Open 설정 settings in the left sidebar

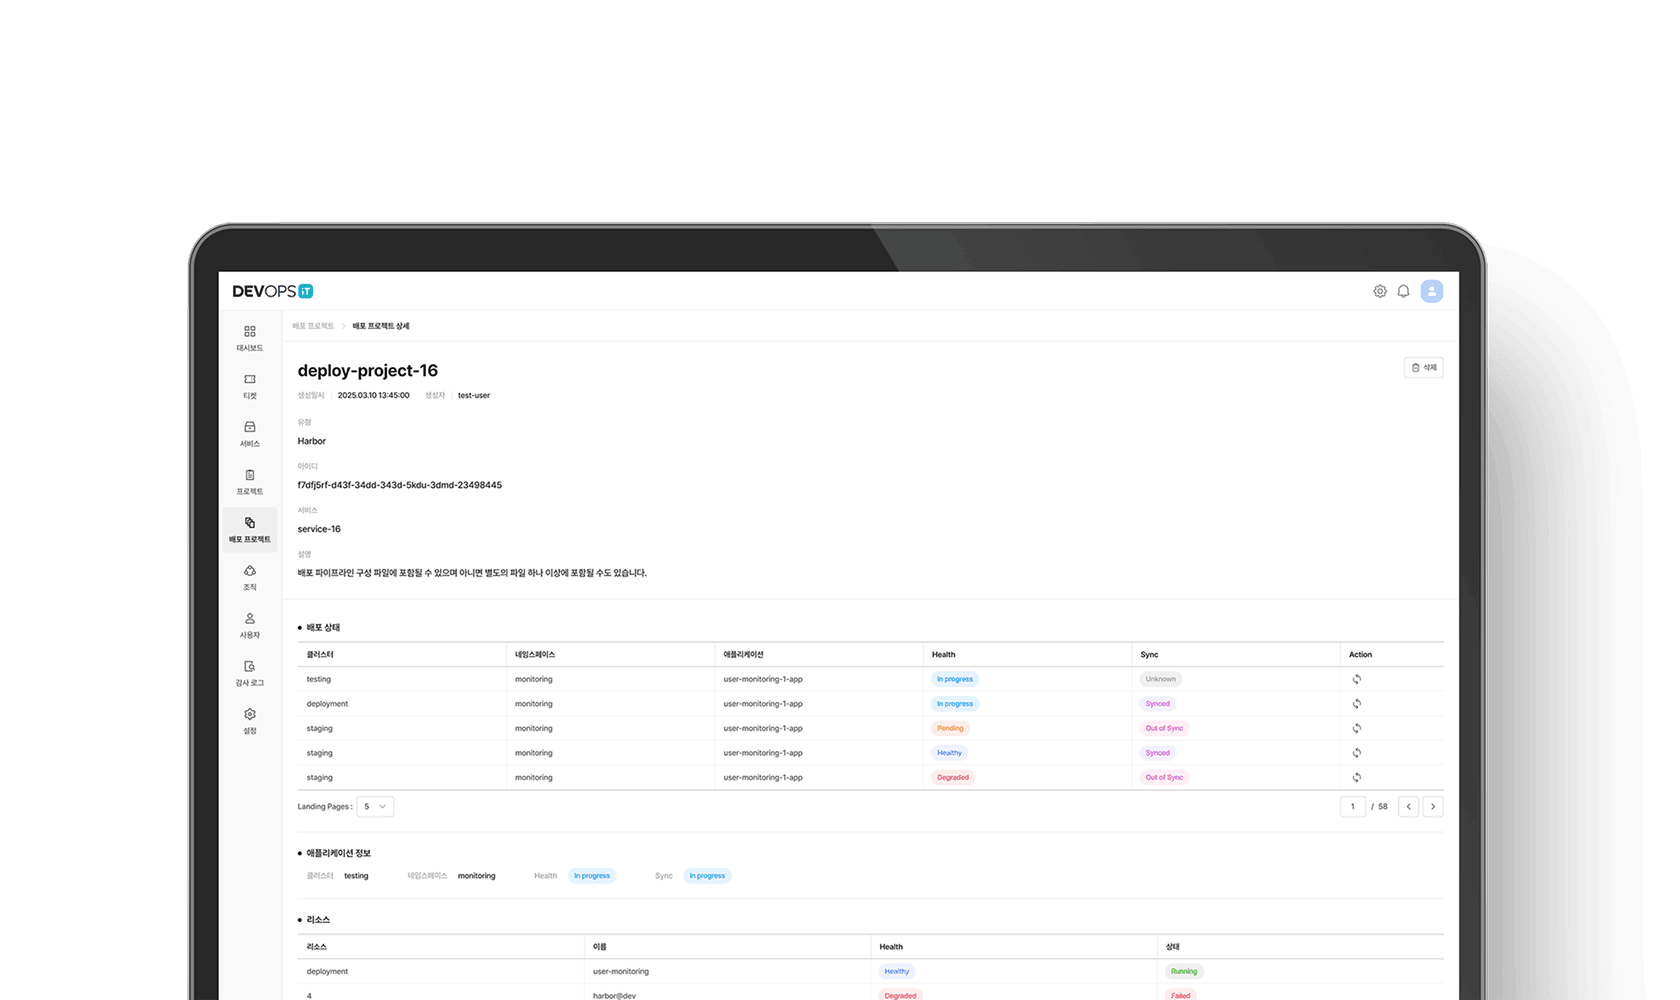pyautogui.click(x=250, y=721)
